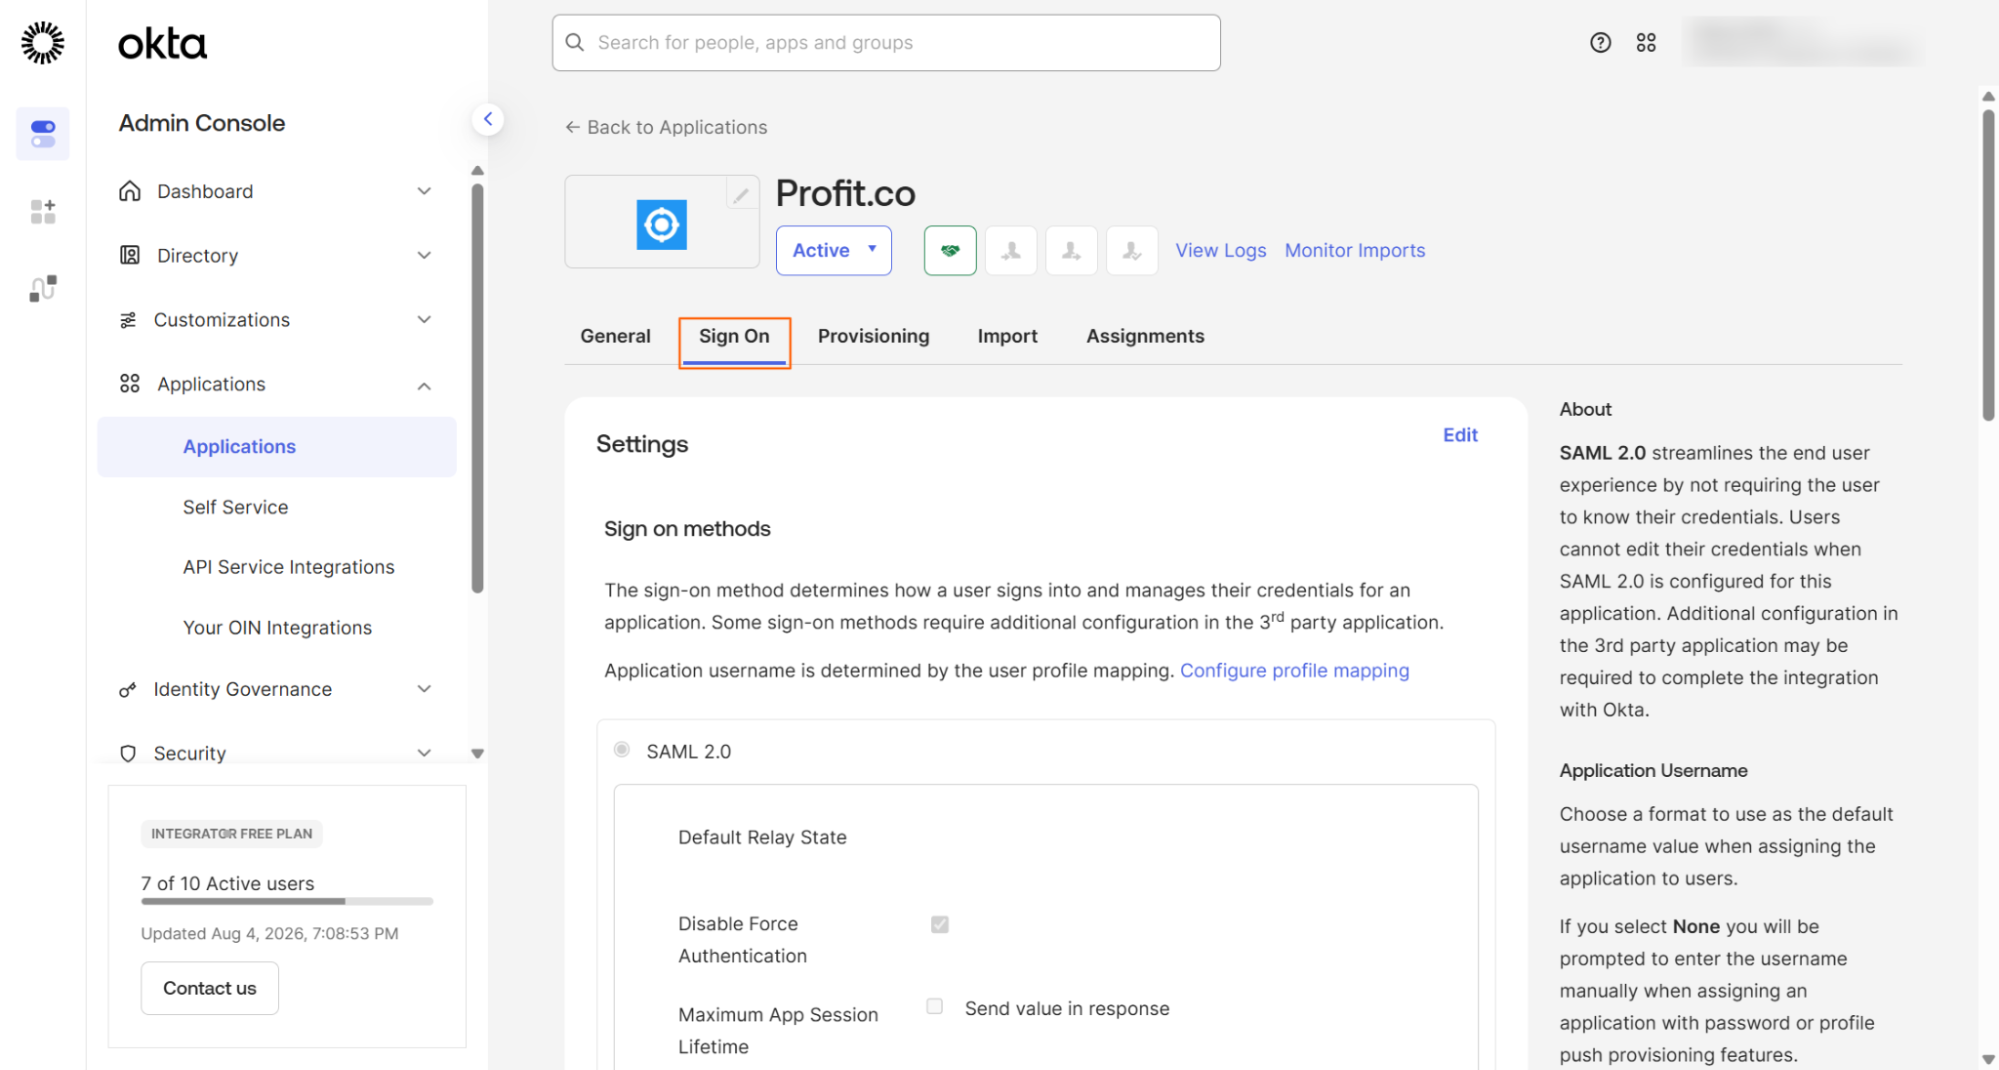This screenshot has width=1999, height=1070.
Task: Switch to the Assignments tab
Action: pyautogui.click(x=1145, y=336)
